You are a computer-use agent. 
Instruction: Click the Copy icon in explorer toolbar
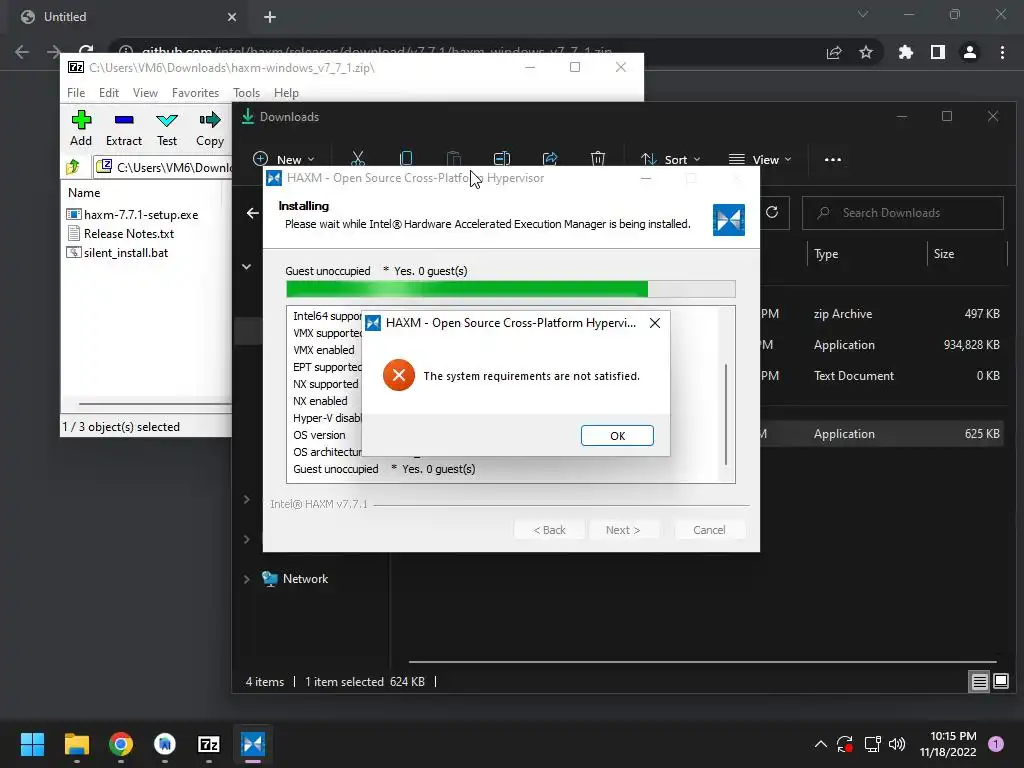click(406, 159)
